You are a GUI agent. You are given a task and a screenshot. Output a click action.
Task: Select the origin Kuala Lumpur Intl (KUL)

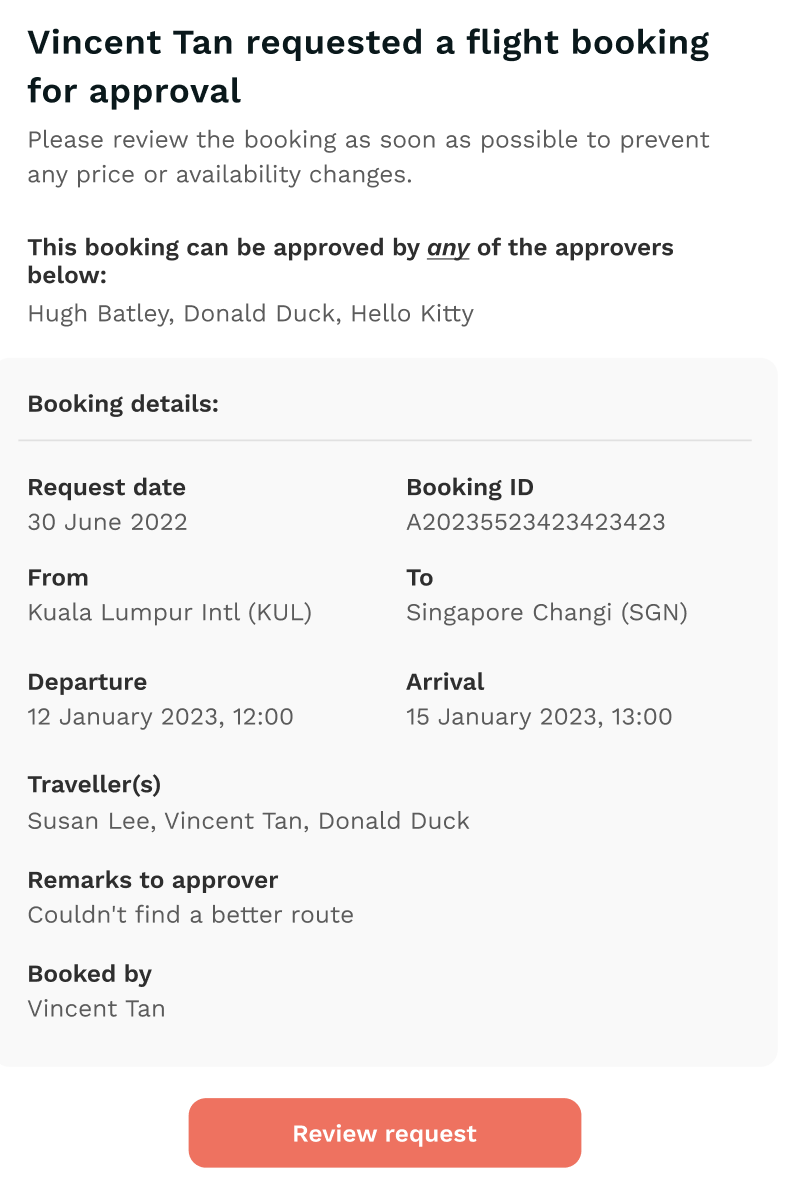[x=169, y=612]
